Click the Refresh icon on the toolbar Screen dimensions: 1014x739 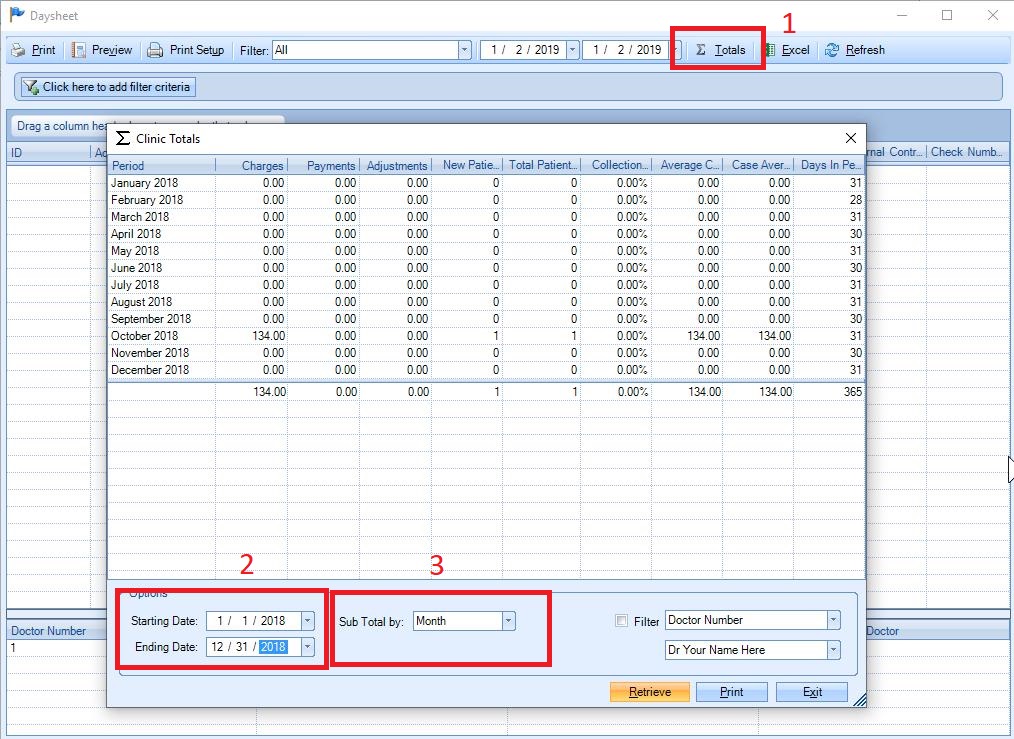point(830,49)
